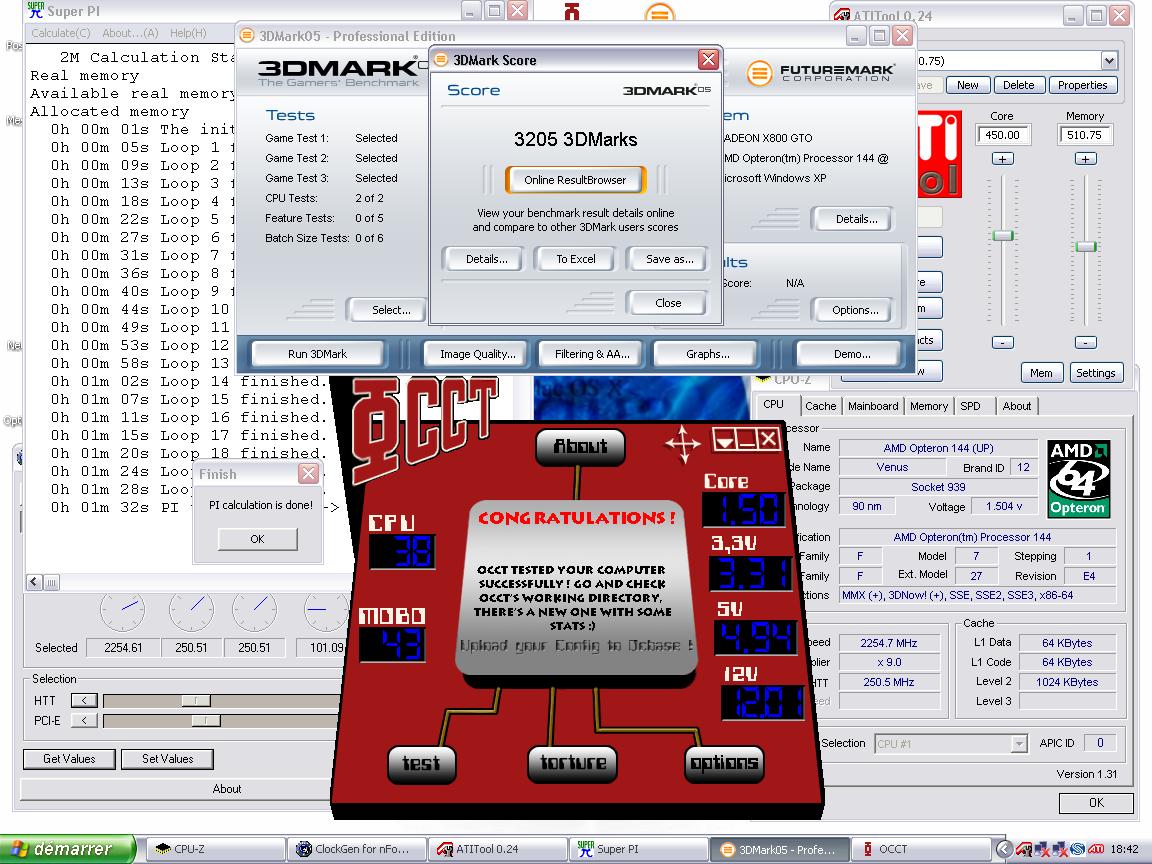Expand the ATITool profile dropdown arrow
This screenshot has height=864, width=1152.
[x=1109, y=61]
